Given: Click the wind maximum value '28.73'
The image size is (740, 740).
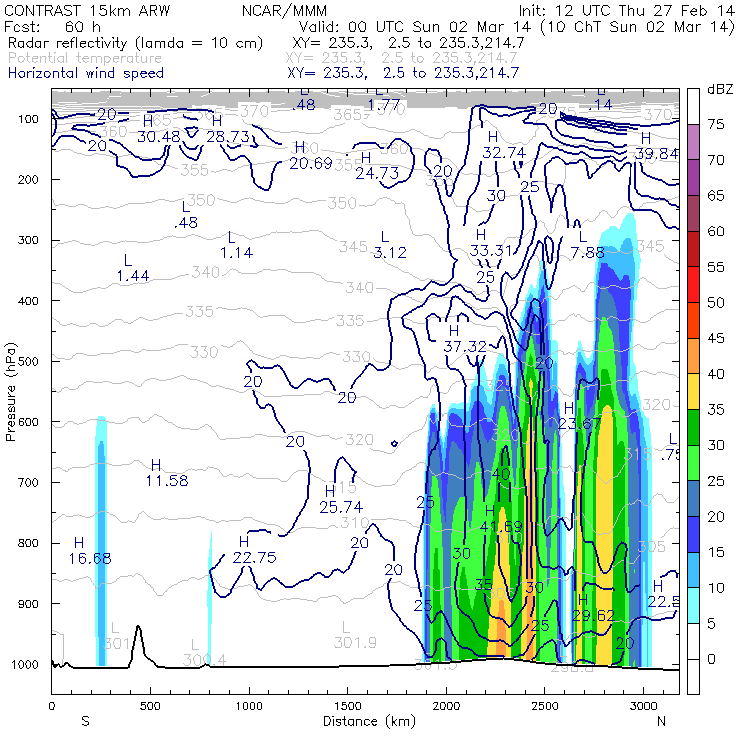Looking at the screenshot, I should tap(228, 137).
